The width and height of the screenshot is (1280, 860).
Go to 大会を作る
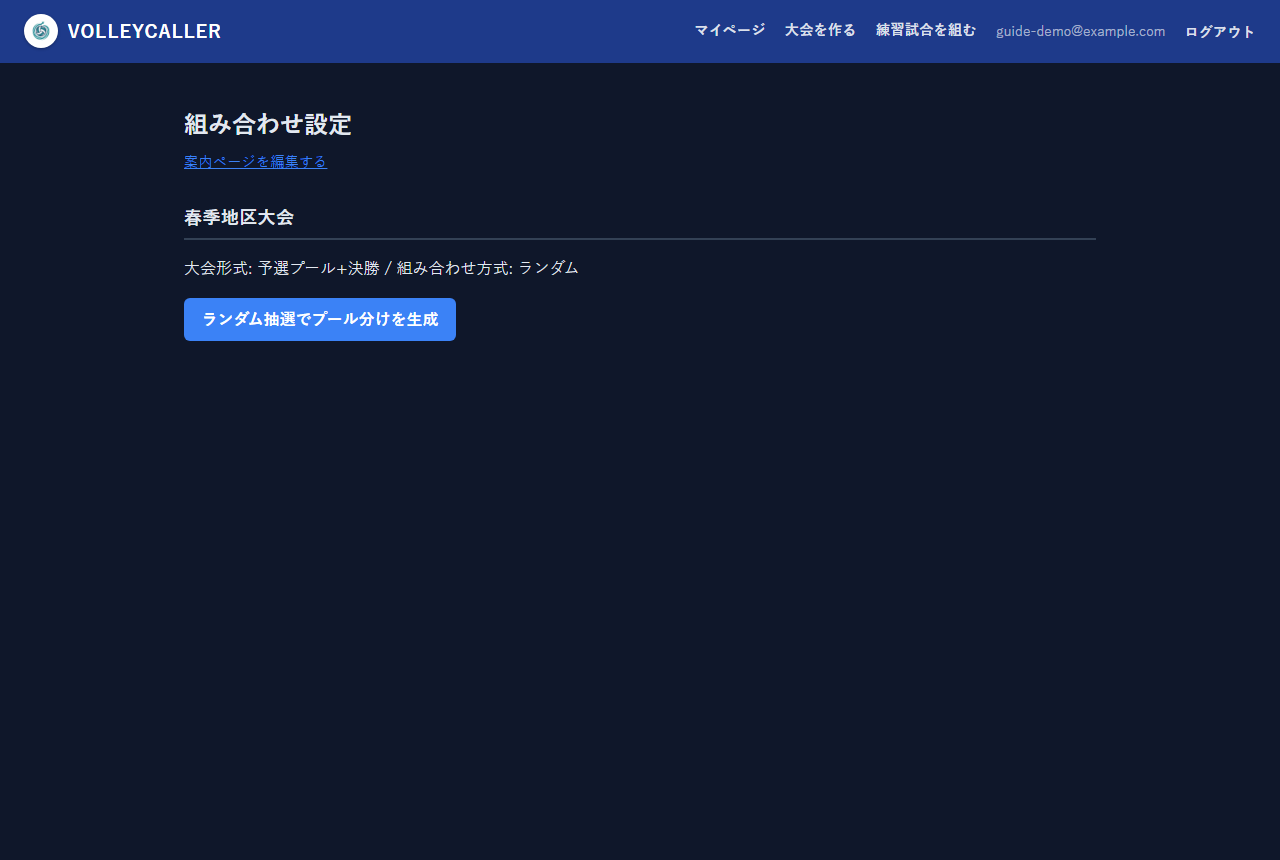(820, 30)
